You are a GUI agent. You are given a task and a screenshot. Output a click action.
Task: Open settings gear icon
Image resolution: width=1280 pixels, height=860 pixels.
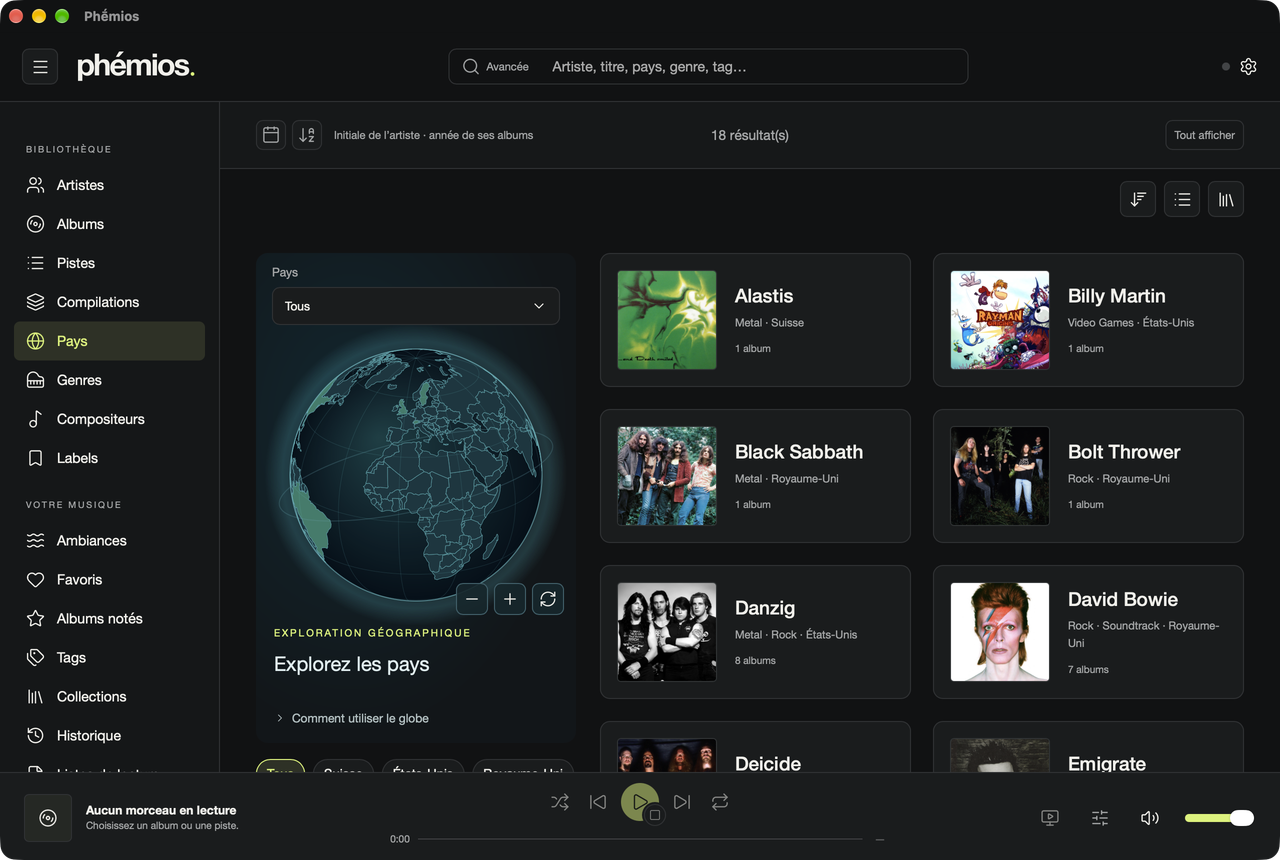pos(1248,67)
